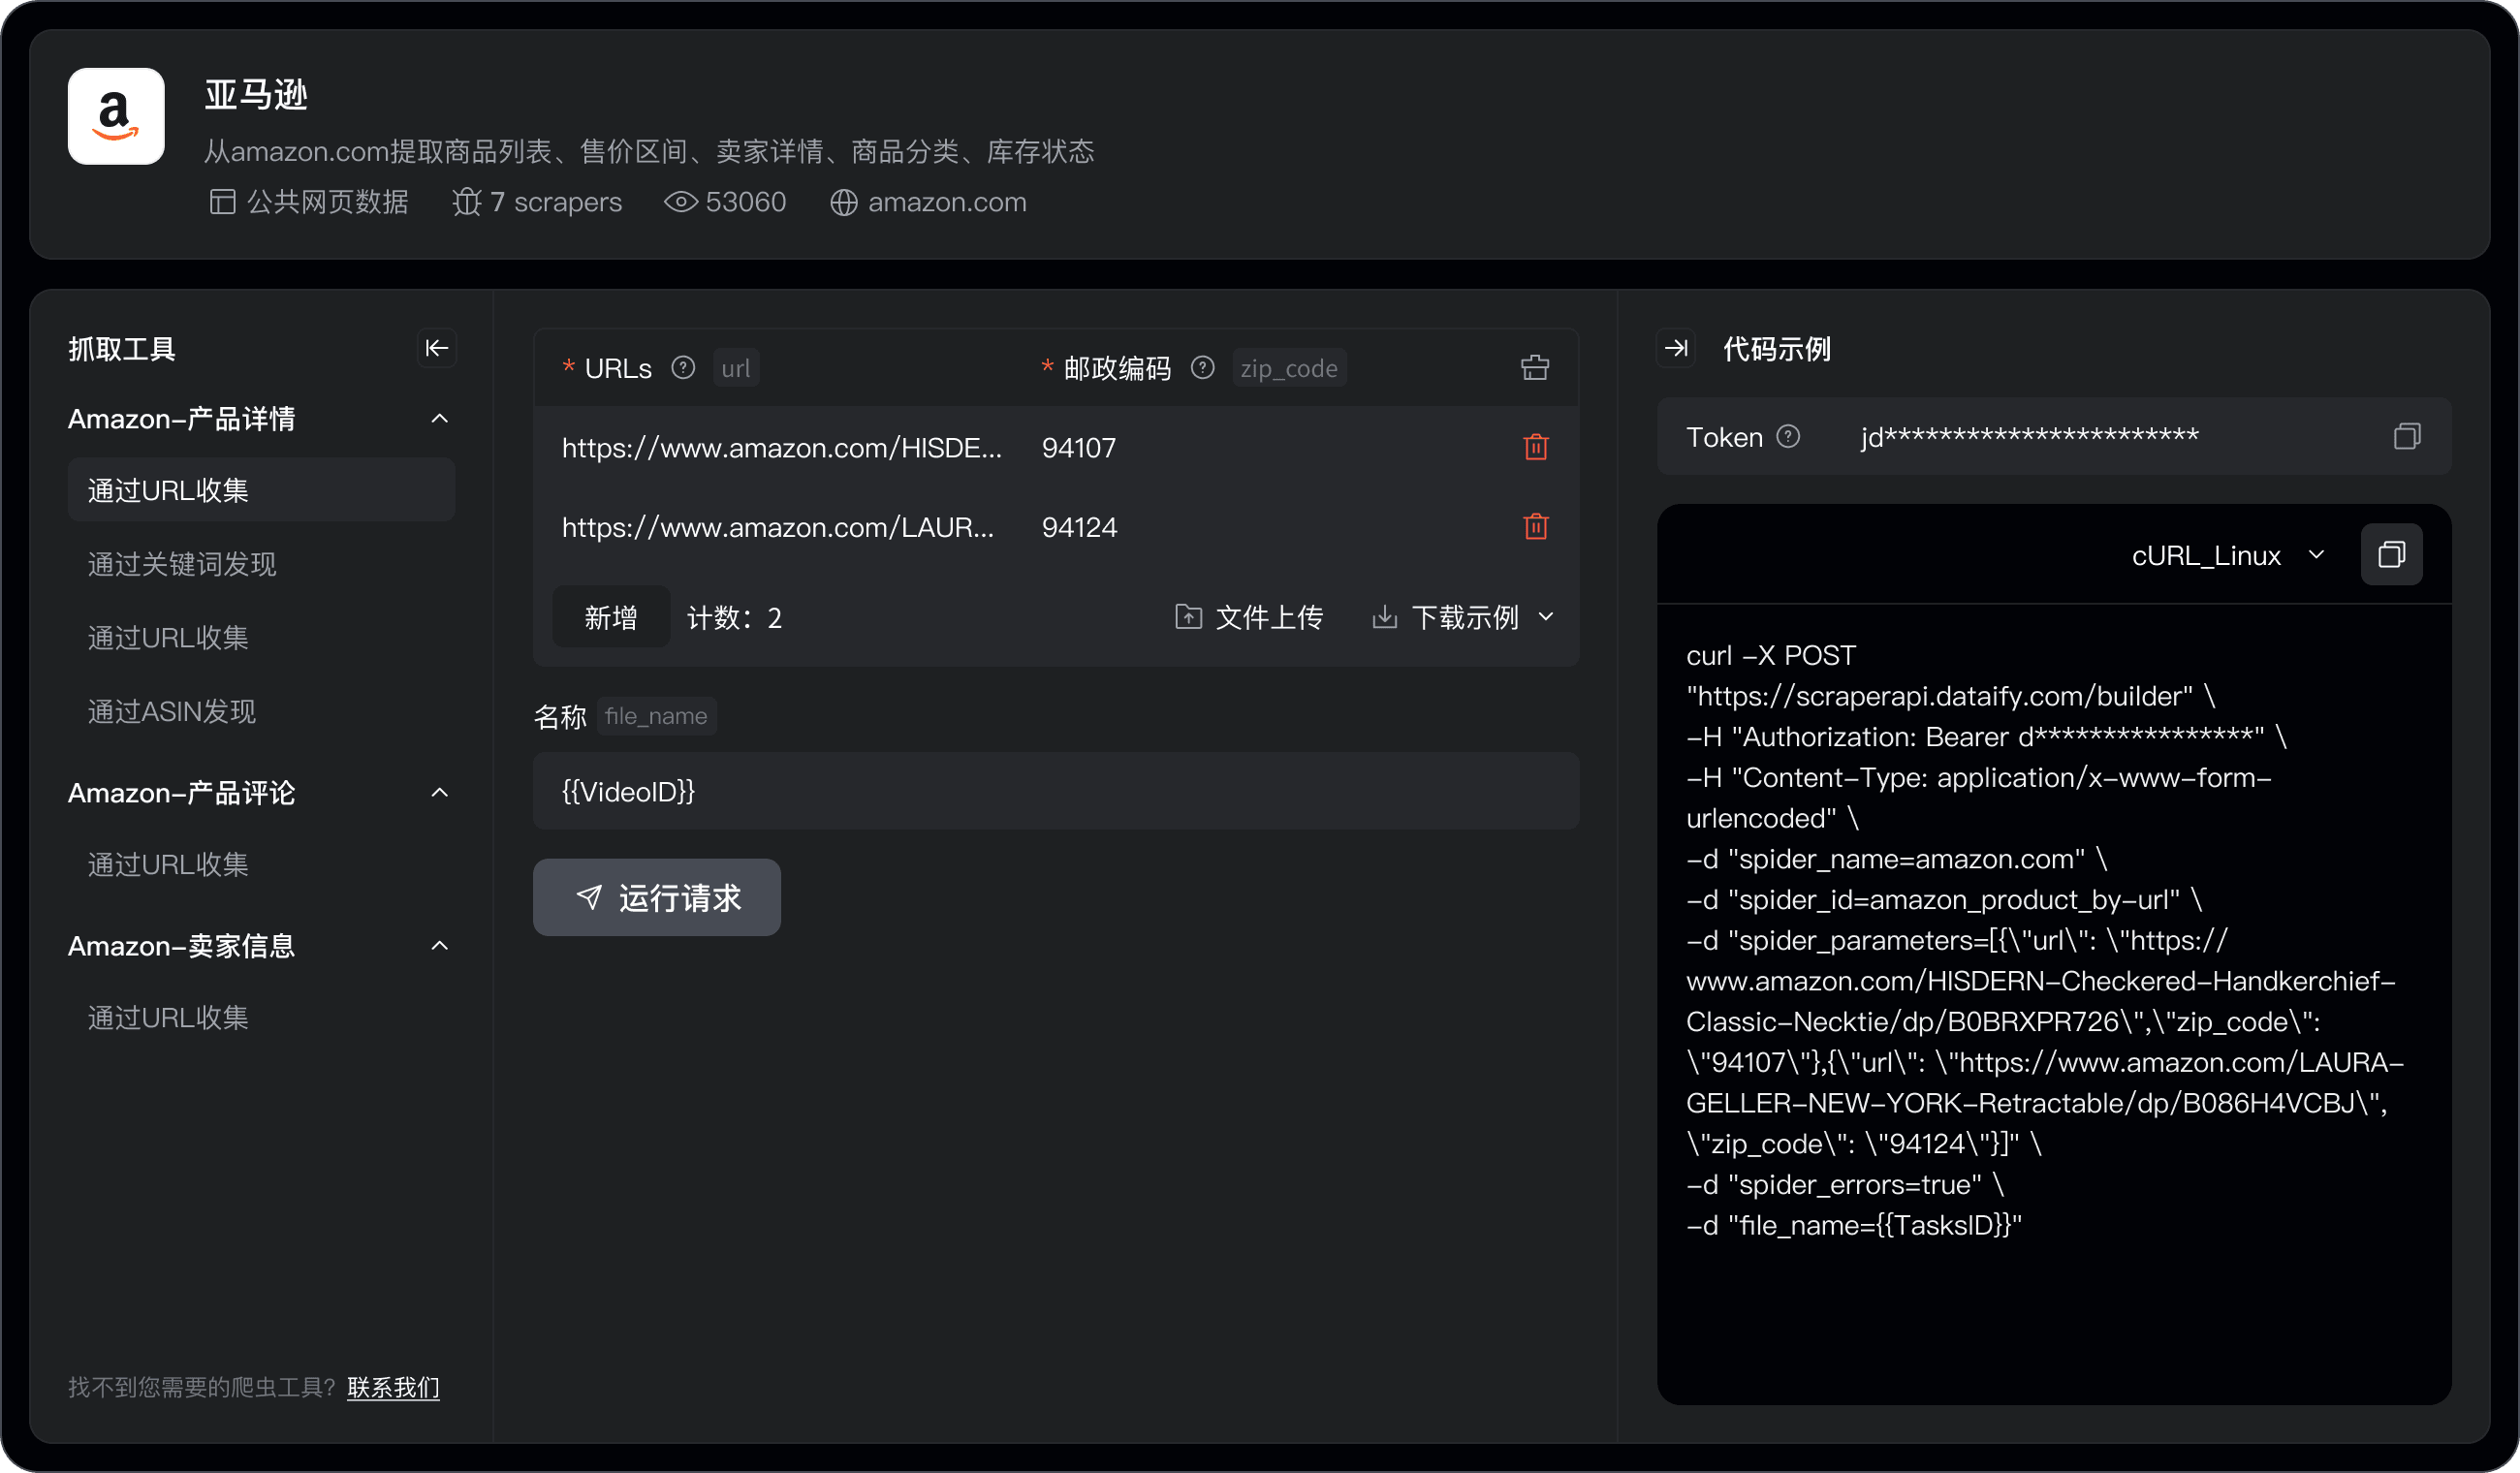Open the 联系我们 contact link
This screenshot has height=1473, width=2520.
pyautogui.click(x=392, y=1387)
